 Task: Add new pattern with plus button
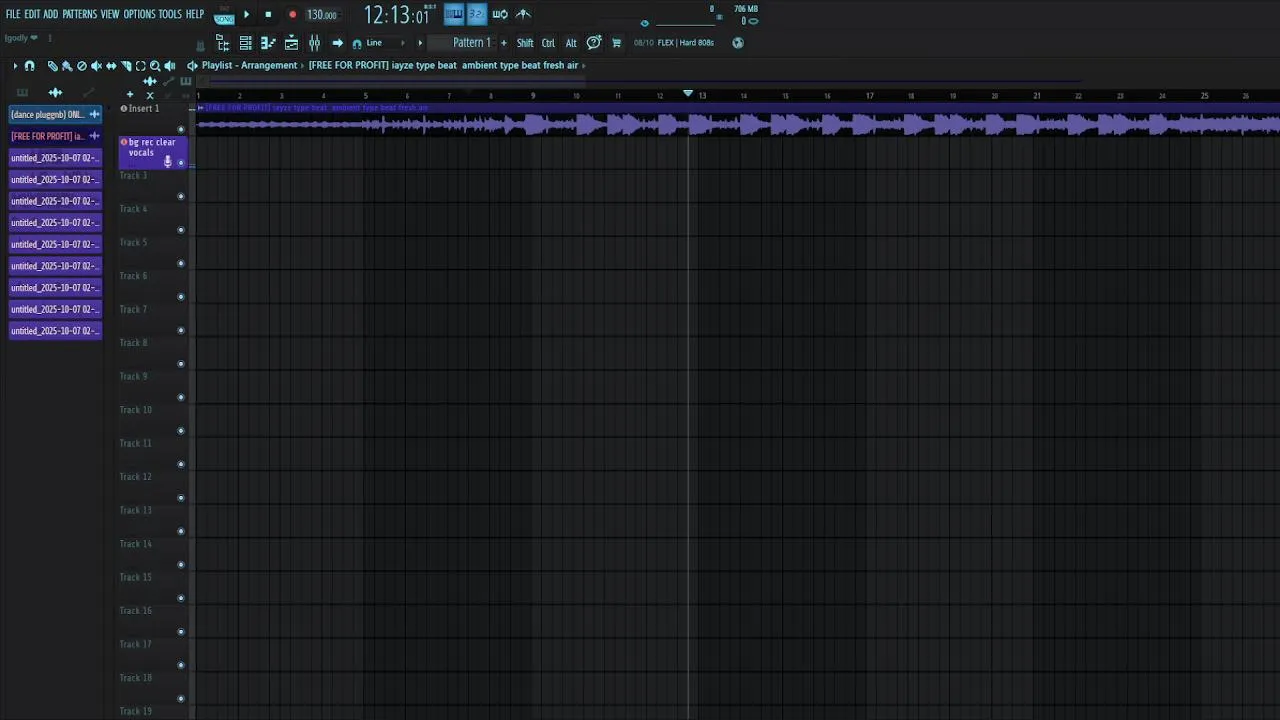[503, 43]
